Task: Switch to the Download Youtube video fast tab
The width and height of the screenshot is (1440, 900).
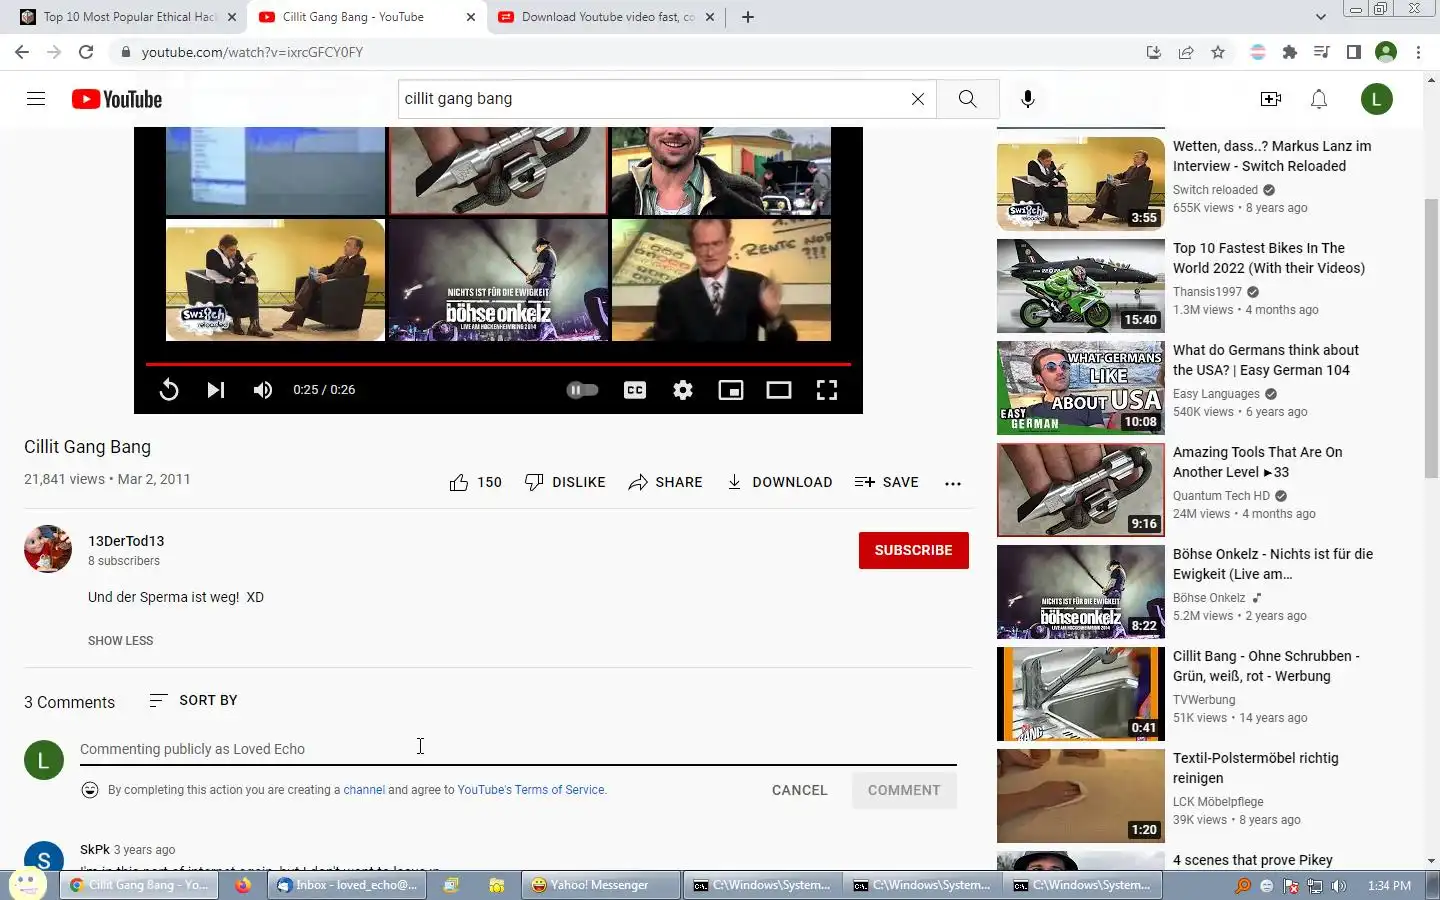Action: 608,17
